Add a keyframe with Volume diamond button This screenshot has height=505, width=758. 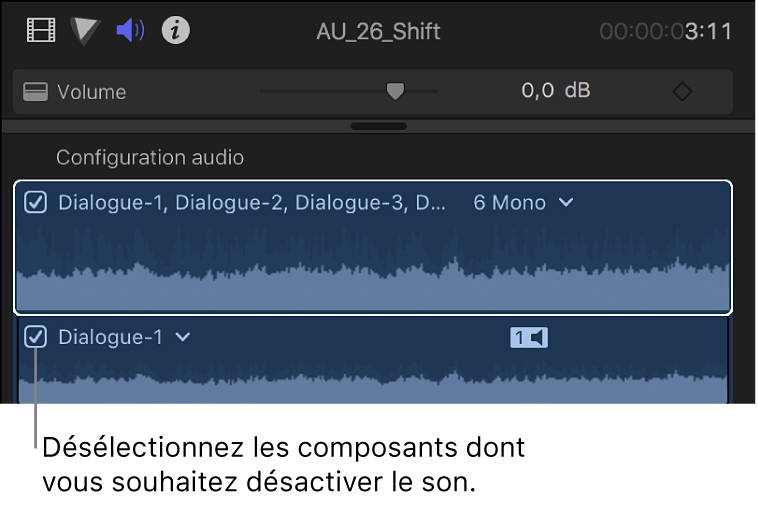(682, 92)
